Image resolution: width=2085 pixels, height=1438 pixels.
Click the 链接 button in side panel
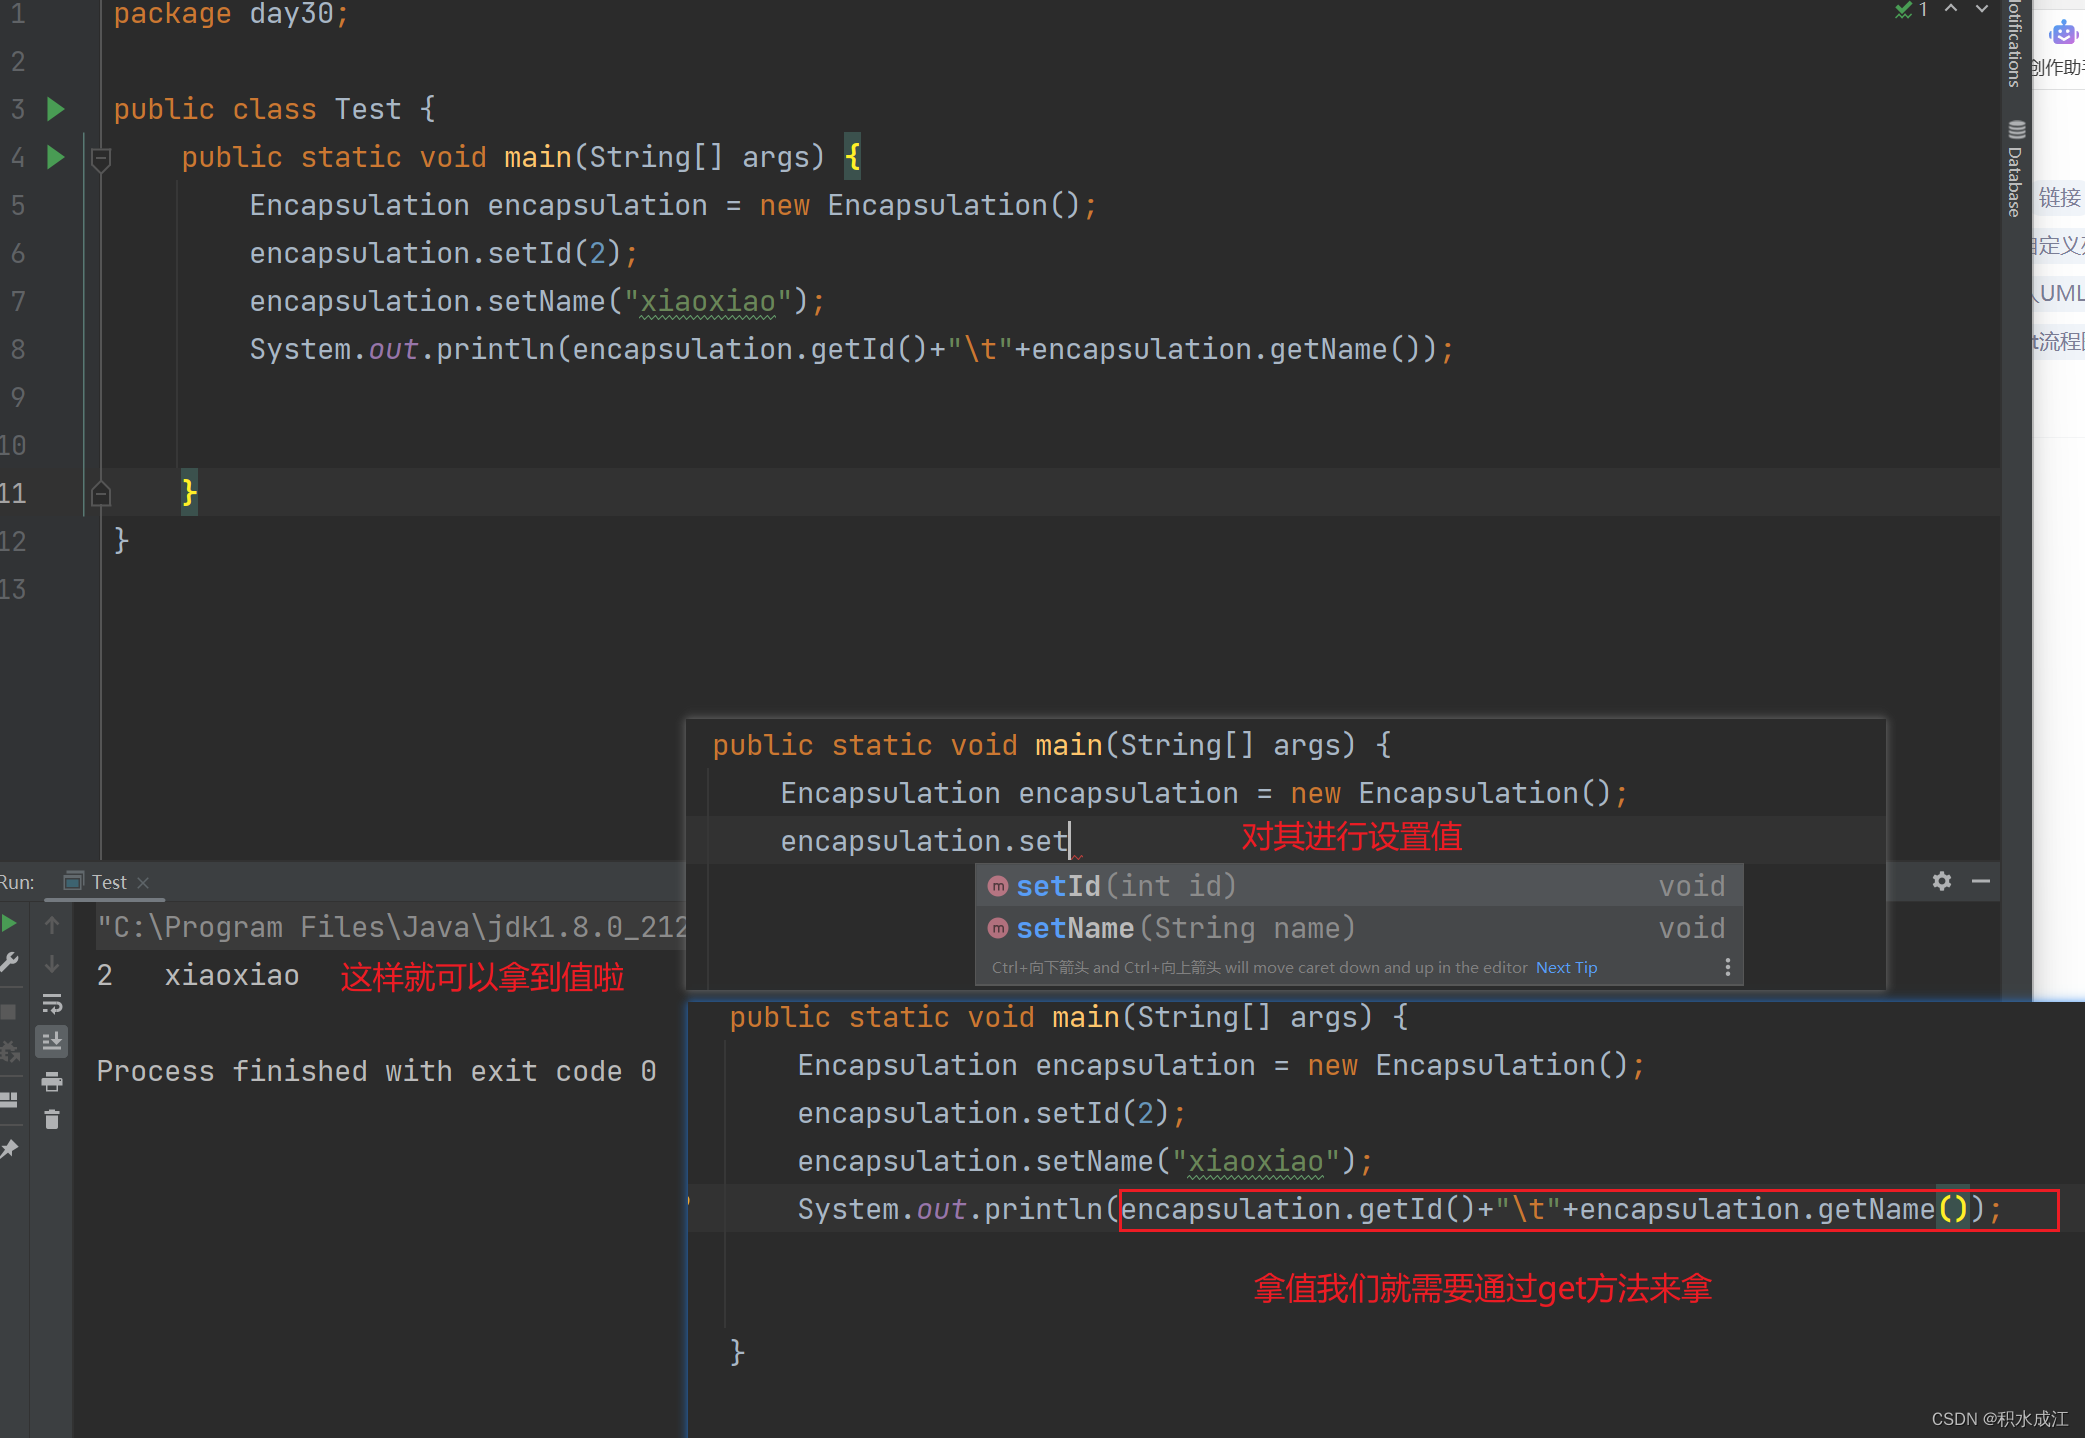[x=2060, y=198]
